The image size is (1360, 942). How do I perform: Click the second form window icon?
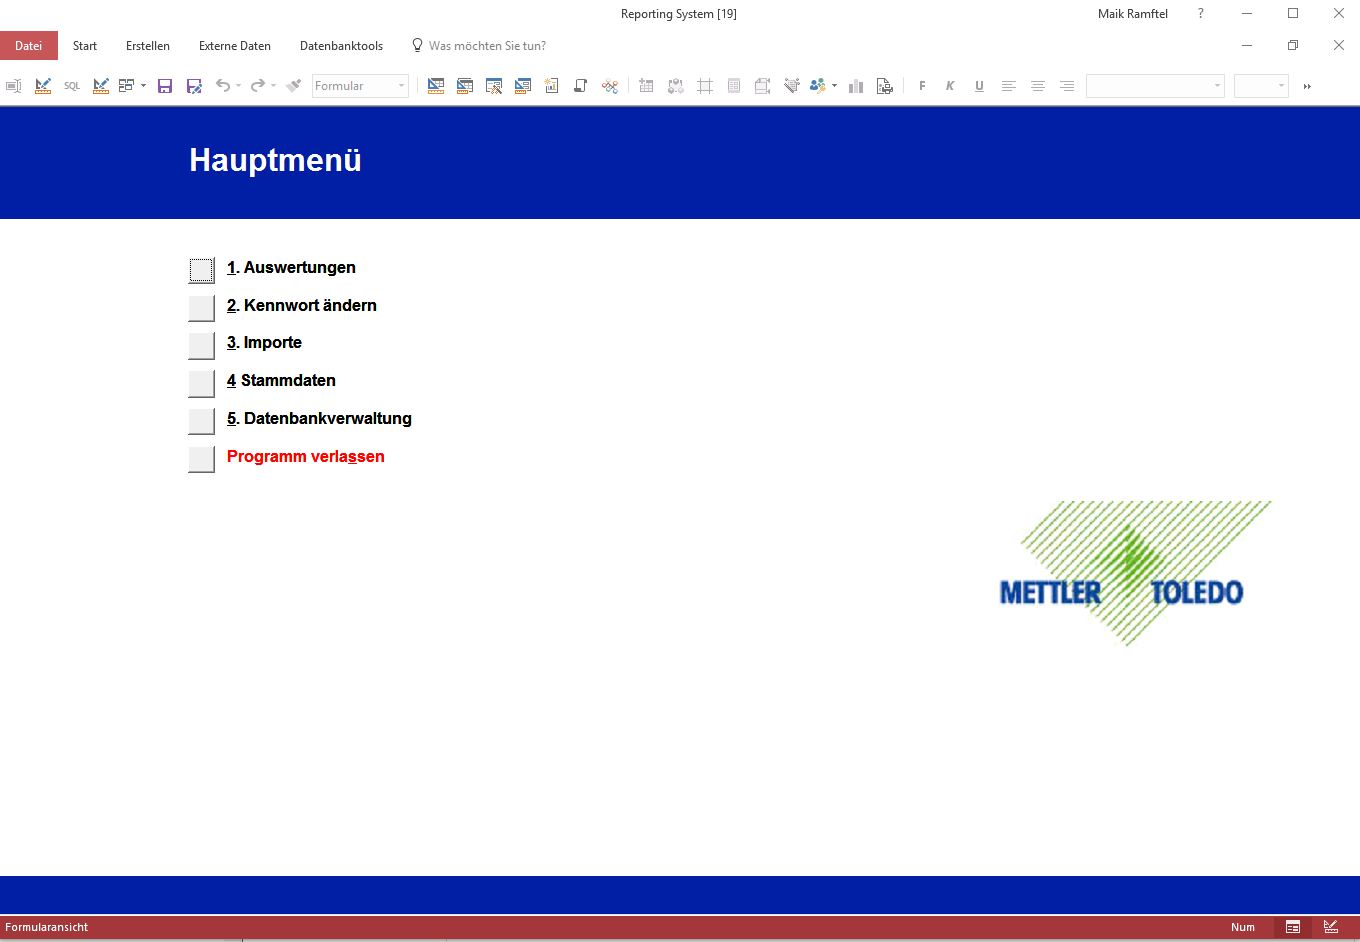[465, 86]
